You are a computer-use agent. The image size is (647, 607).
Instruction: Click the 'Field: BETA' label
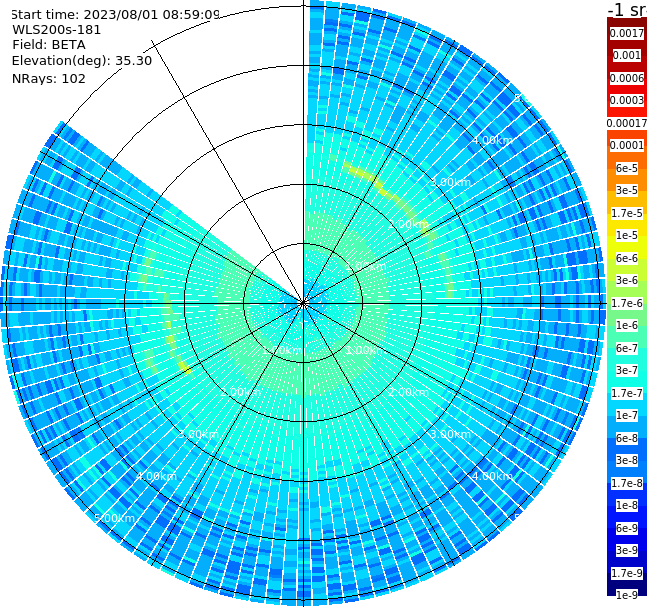(x=49, y=45)
